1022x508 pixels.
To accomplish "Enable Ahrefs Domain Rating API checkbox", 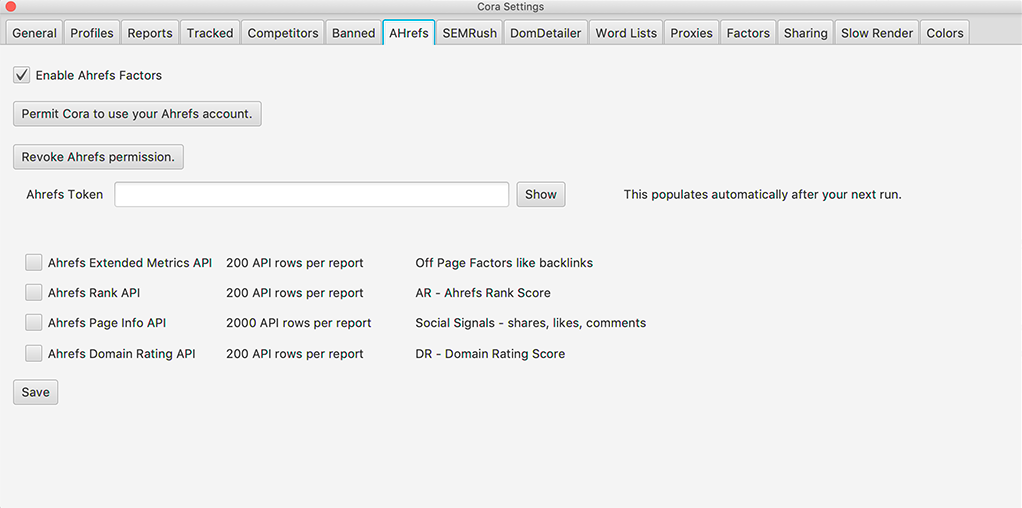I will 34,353.
